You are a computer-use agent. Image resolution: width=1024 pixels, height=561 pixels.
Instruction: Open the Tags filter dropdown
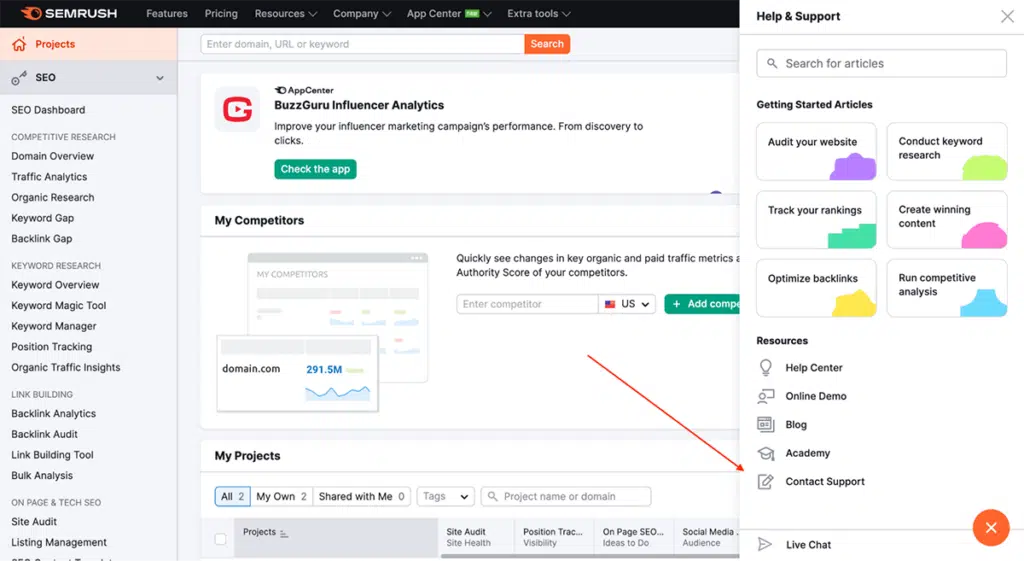(445, 496)
